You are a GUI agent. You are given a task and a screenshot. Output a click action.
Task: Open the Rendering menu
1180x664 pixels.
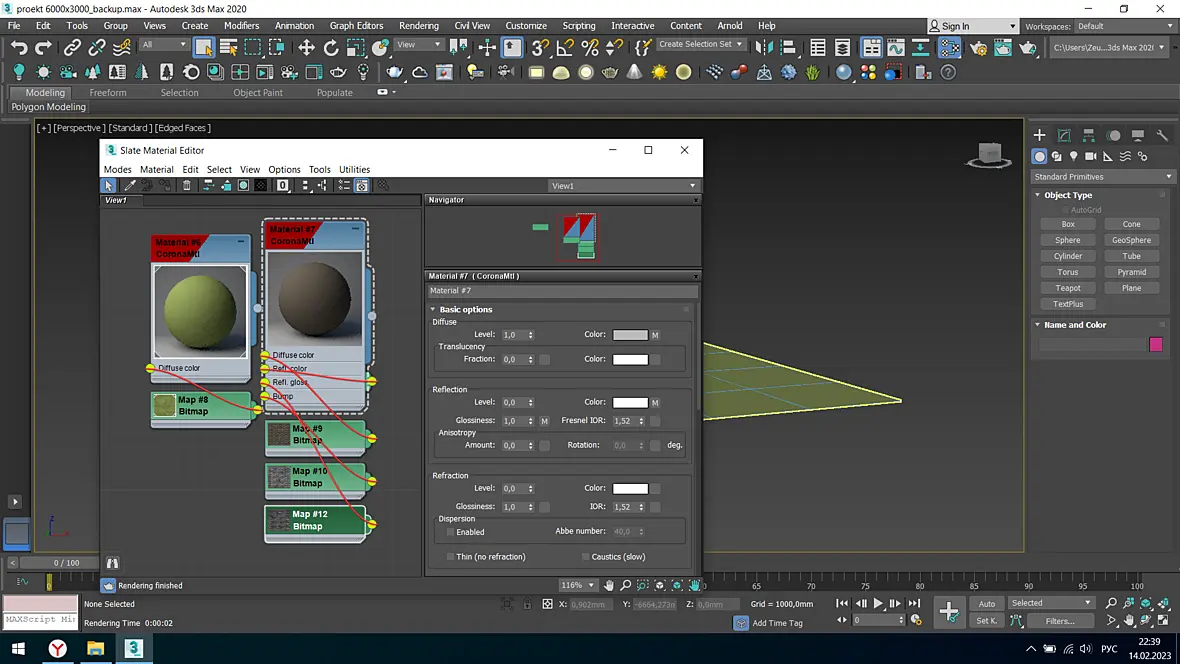[418, 26]
